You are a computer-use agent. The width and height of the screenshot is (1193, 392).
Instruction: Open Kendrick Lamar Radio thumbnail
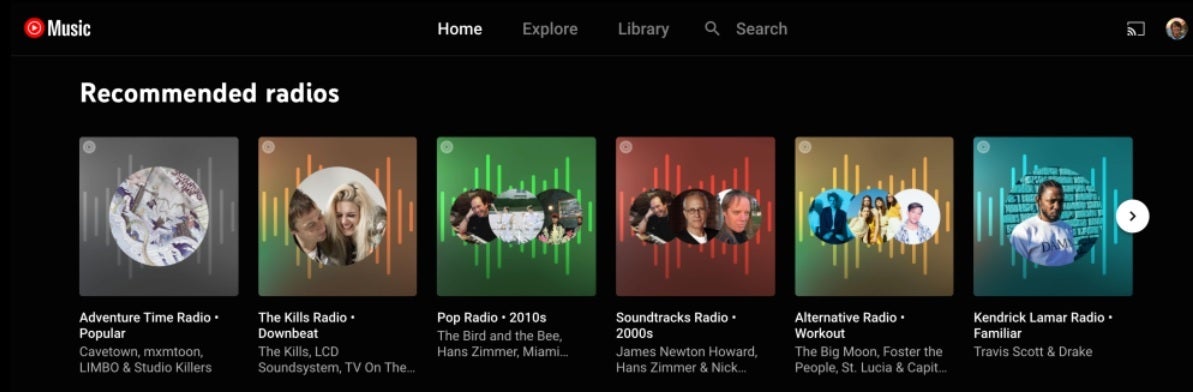click(x=1053, y=216)
